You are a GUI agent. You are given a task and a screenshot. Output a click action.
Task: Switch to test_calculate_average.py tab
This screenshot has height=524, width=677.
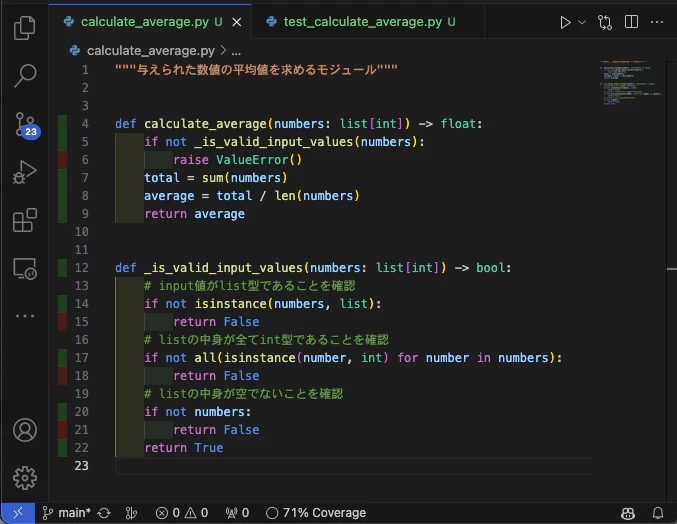coord(361,22)
